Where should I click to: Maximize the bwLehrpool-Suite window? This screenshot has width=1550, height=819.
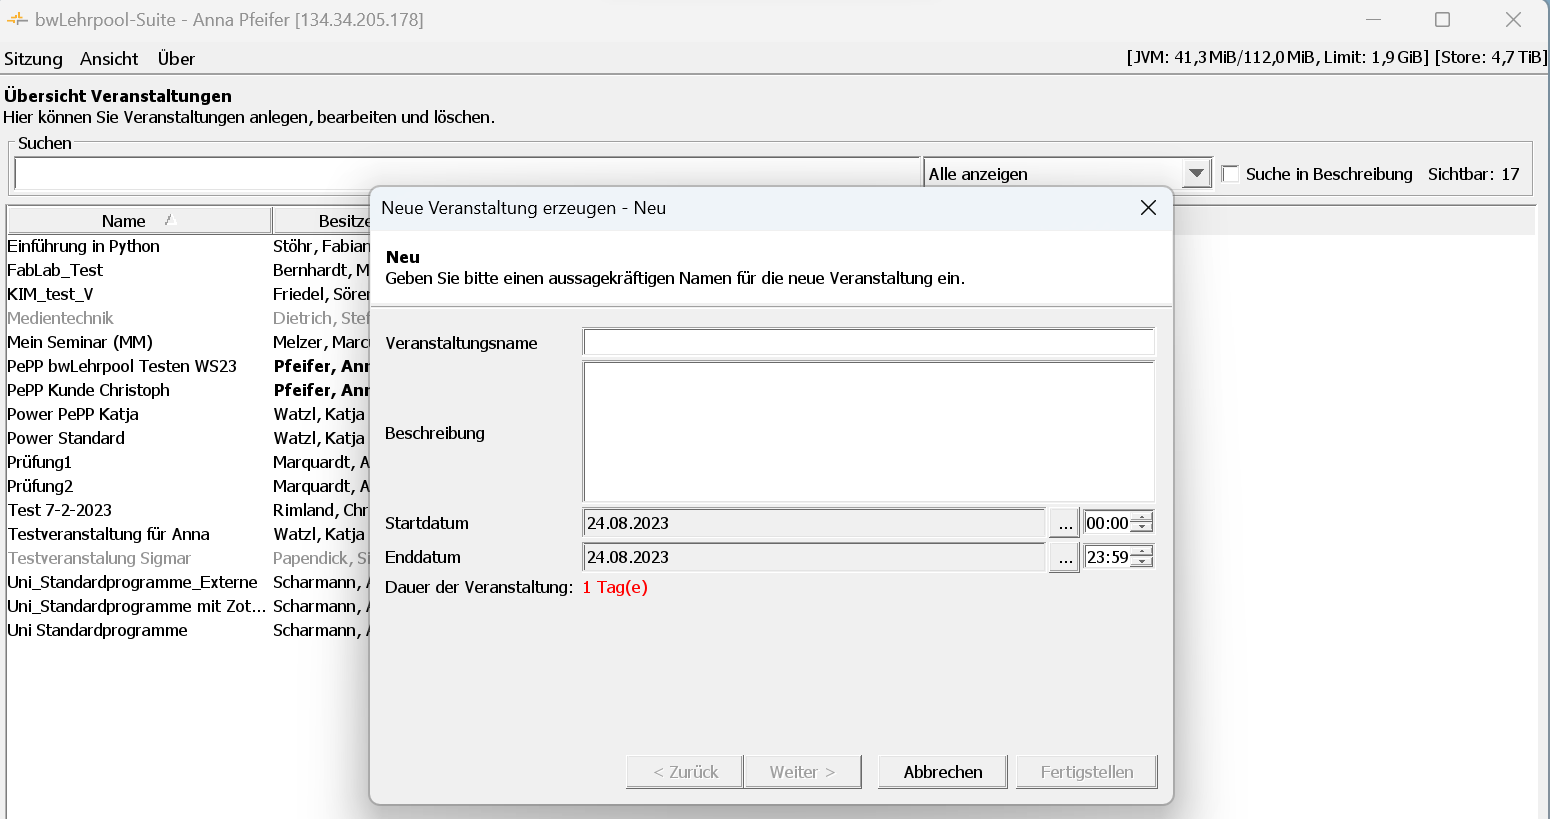click(1442, 19)
